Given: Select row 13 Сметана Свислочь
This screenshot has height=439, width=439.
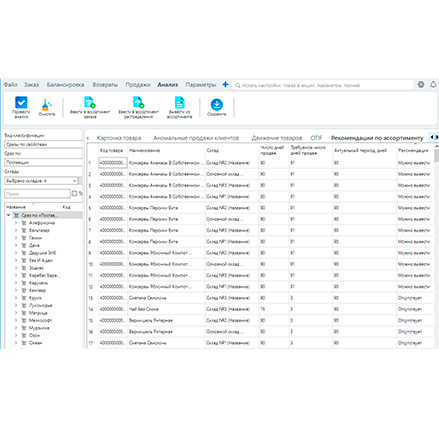Looking at the screenshot, I should (x=260, y=298).
